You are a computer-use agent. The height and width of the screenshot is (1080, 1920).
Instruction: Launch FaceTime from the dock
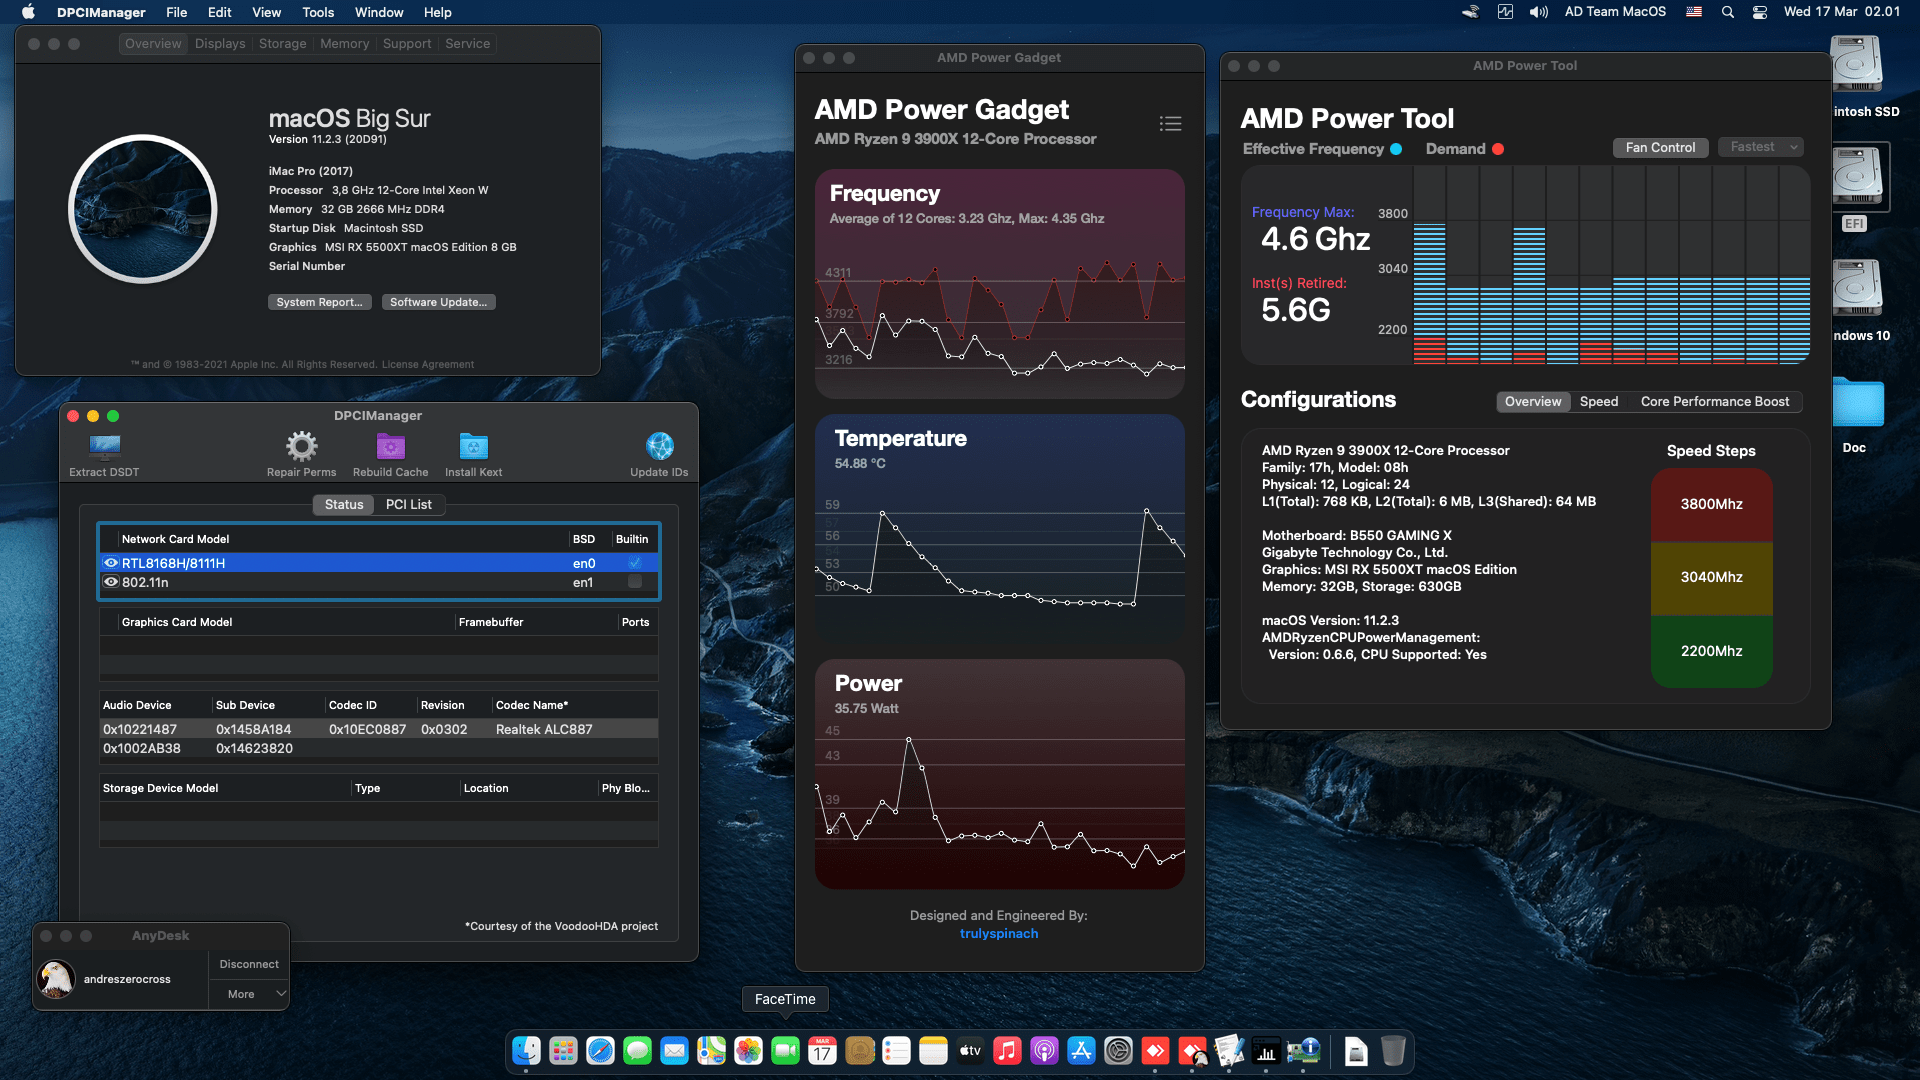pyautogui.click(x=785, y=1051)
